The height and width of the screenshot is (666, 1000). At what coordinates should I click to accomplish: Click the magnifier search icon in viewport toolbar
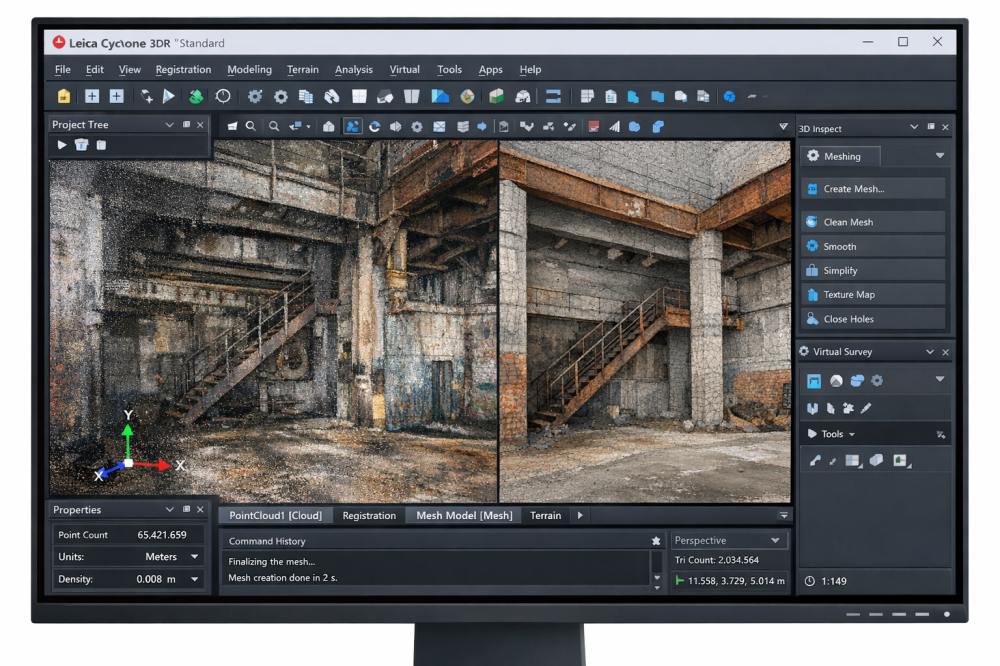click(x=251, y=127)
